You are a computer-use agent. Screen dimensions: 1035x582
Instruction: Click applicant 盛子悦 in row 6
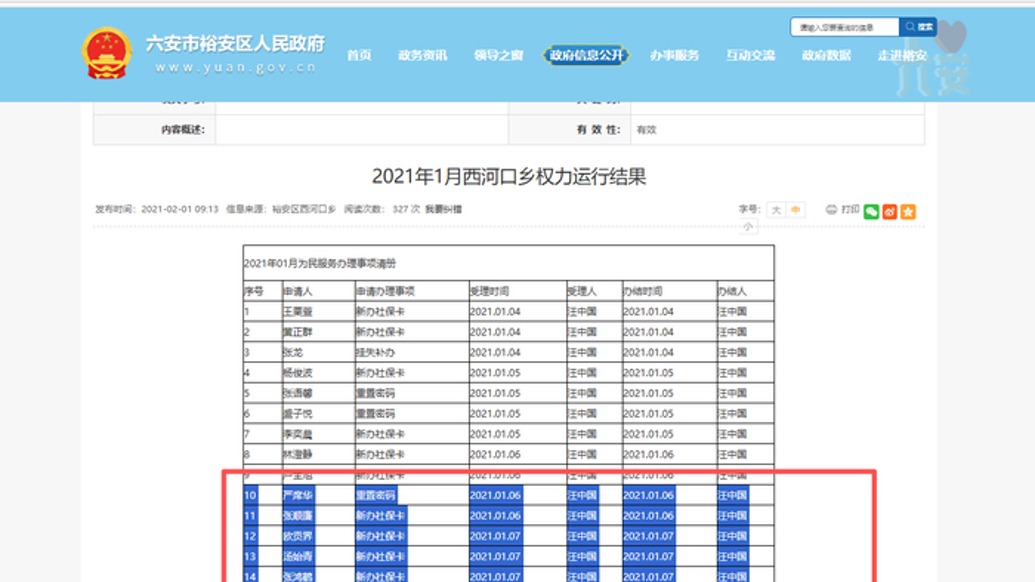tap(298, 414)
